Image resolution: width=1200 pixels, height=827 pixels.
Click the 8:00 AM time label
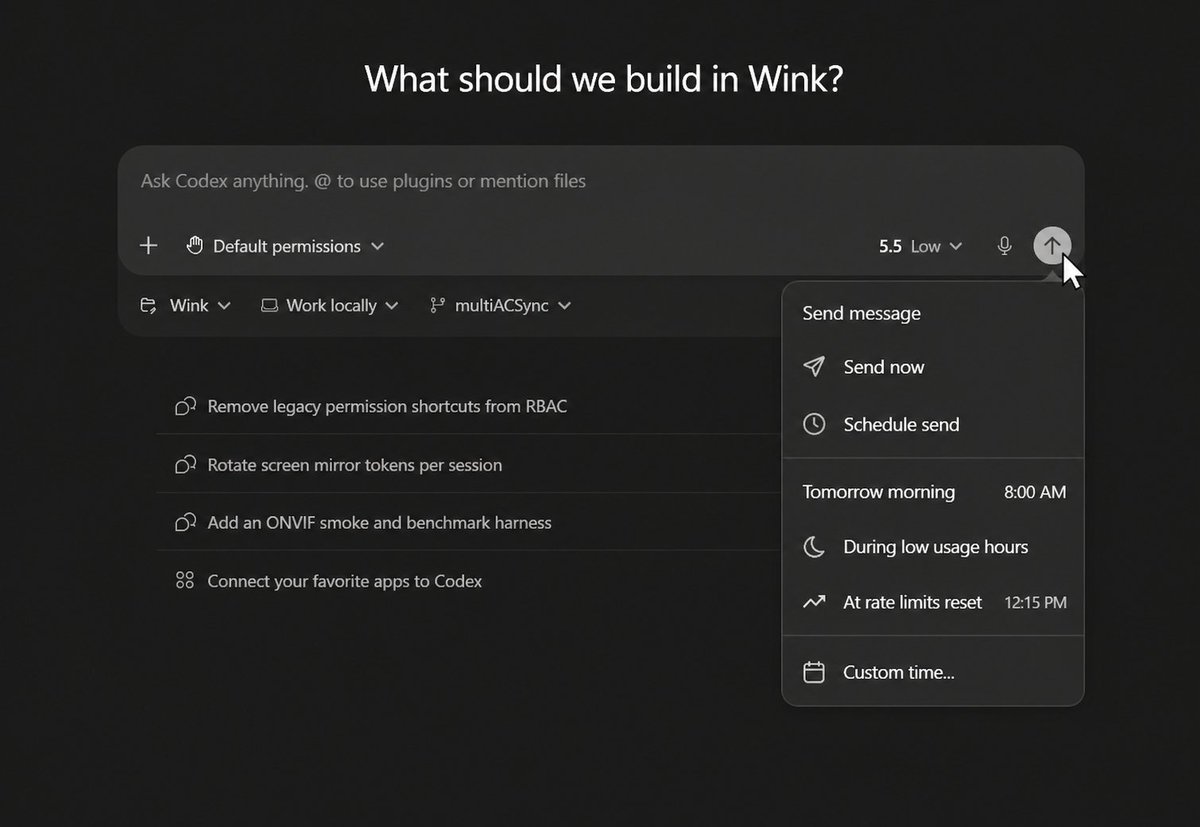pyautogui.click(x=1035, y=492)
